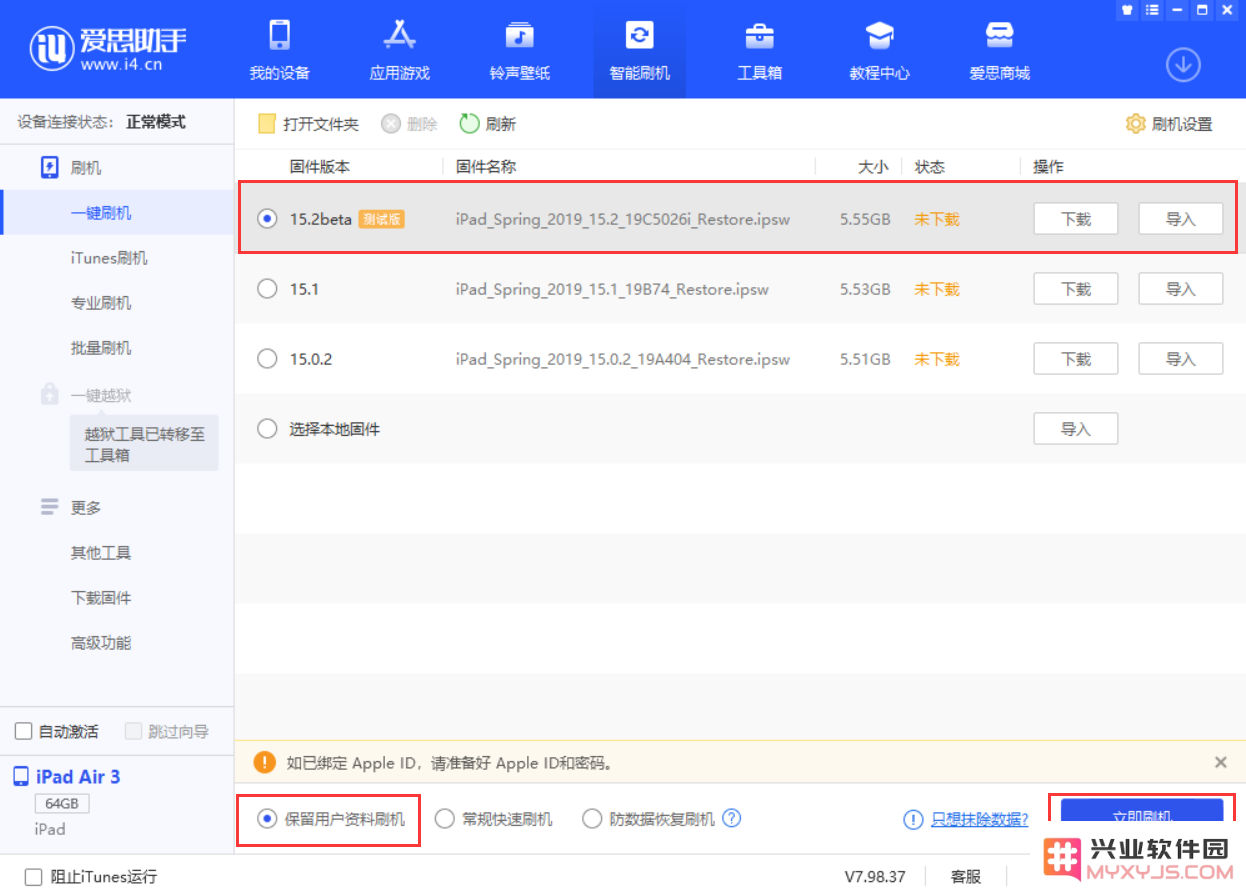Click 客服 in the status bar
This screenshot has height=896, width=1246.
coord(966,877)
